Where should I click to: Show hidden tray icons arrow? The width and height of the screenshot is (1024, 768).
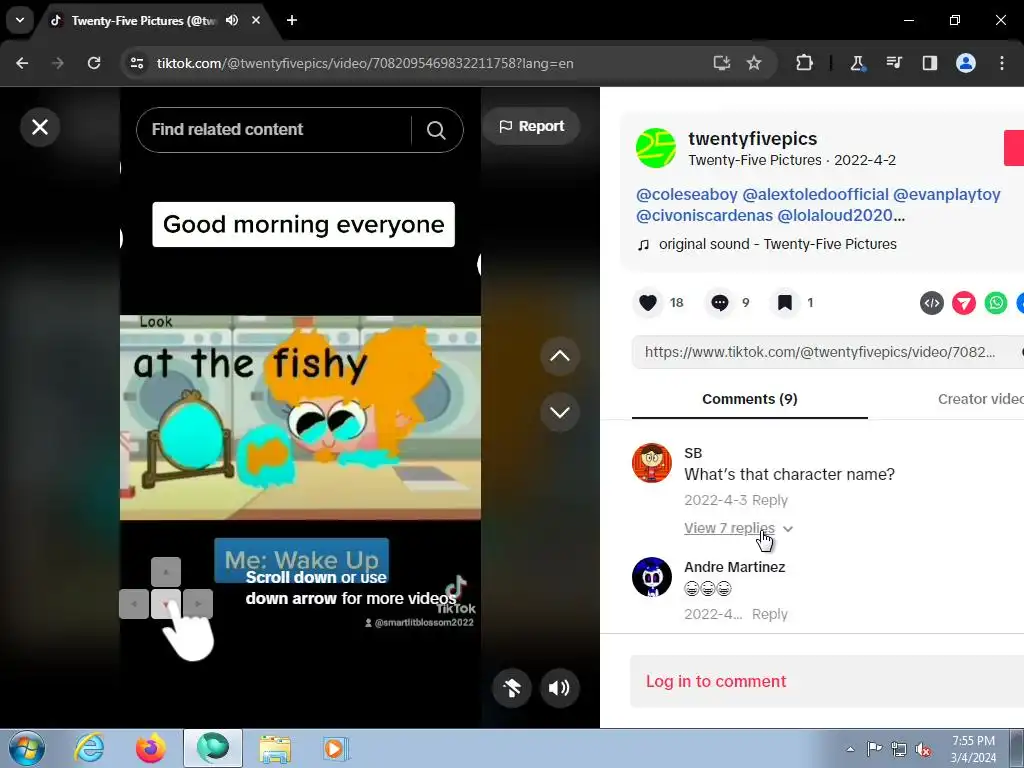coord(850,749)
